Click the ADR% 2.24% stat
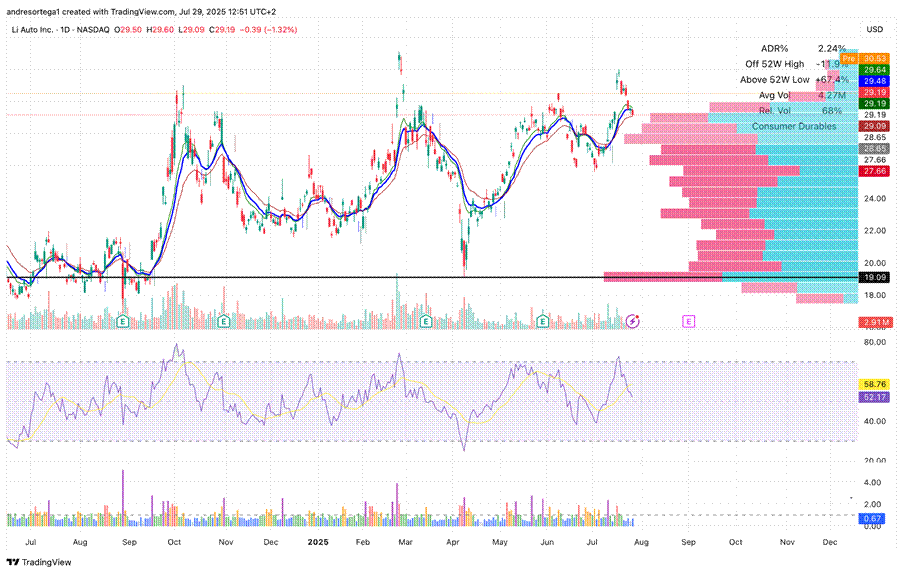 point(803,49)
